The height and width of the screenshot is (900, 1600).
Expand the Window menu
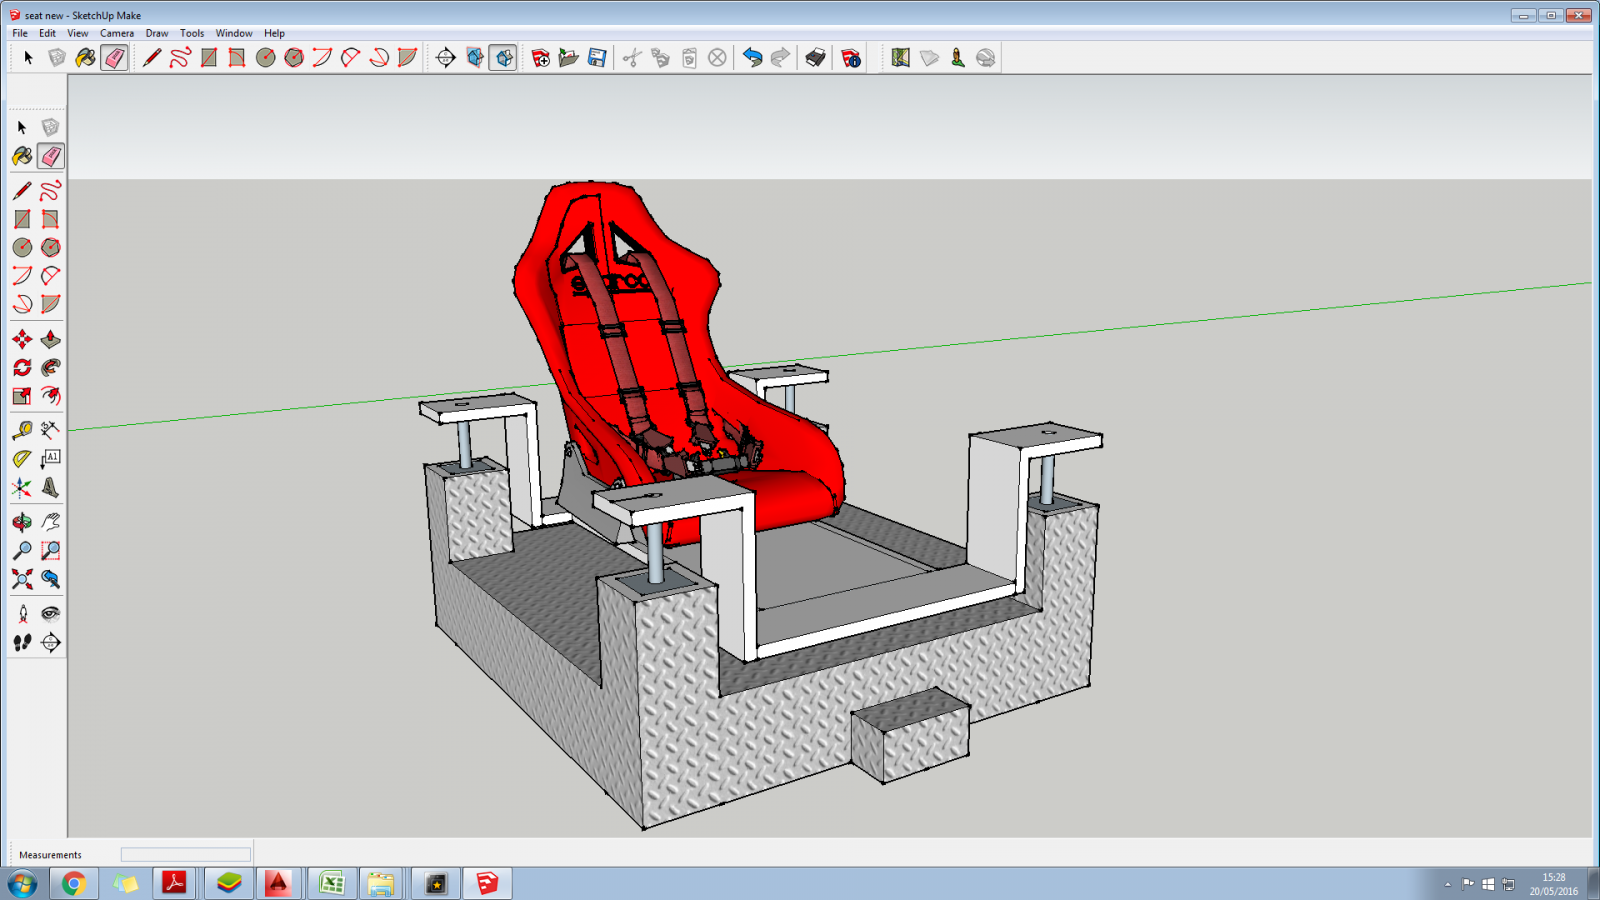pos(234,33)
